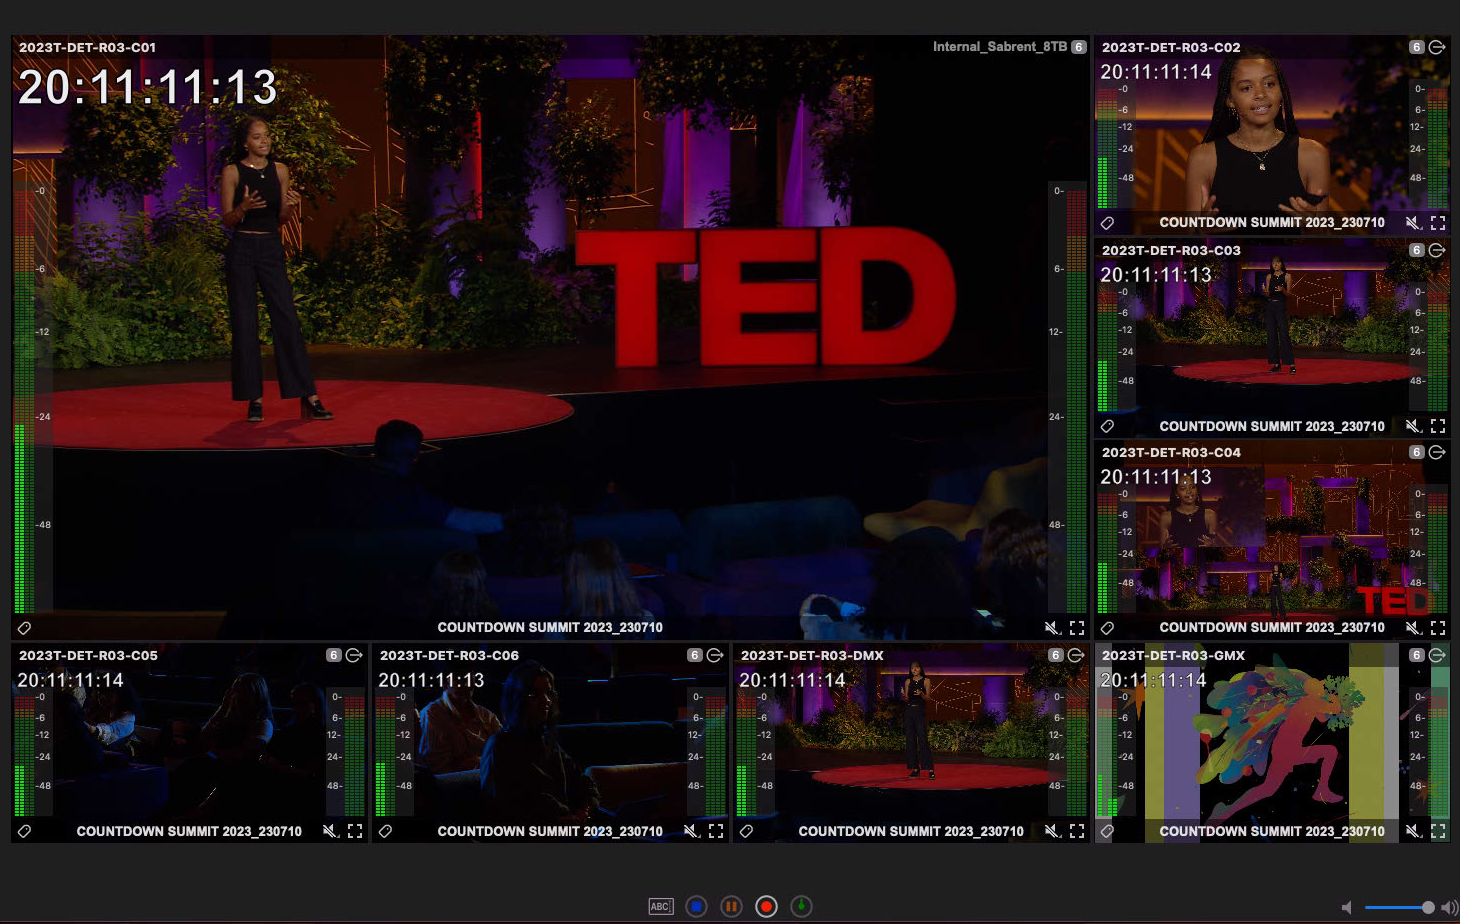Toggle the muted speaker on viewer C05
The width and height of the screenshot is (1460, 924).
(x=330, y=831)
